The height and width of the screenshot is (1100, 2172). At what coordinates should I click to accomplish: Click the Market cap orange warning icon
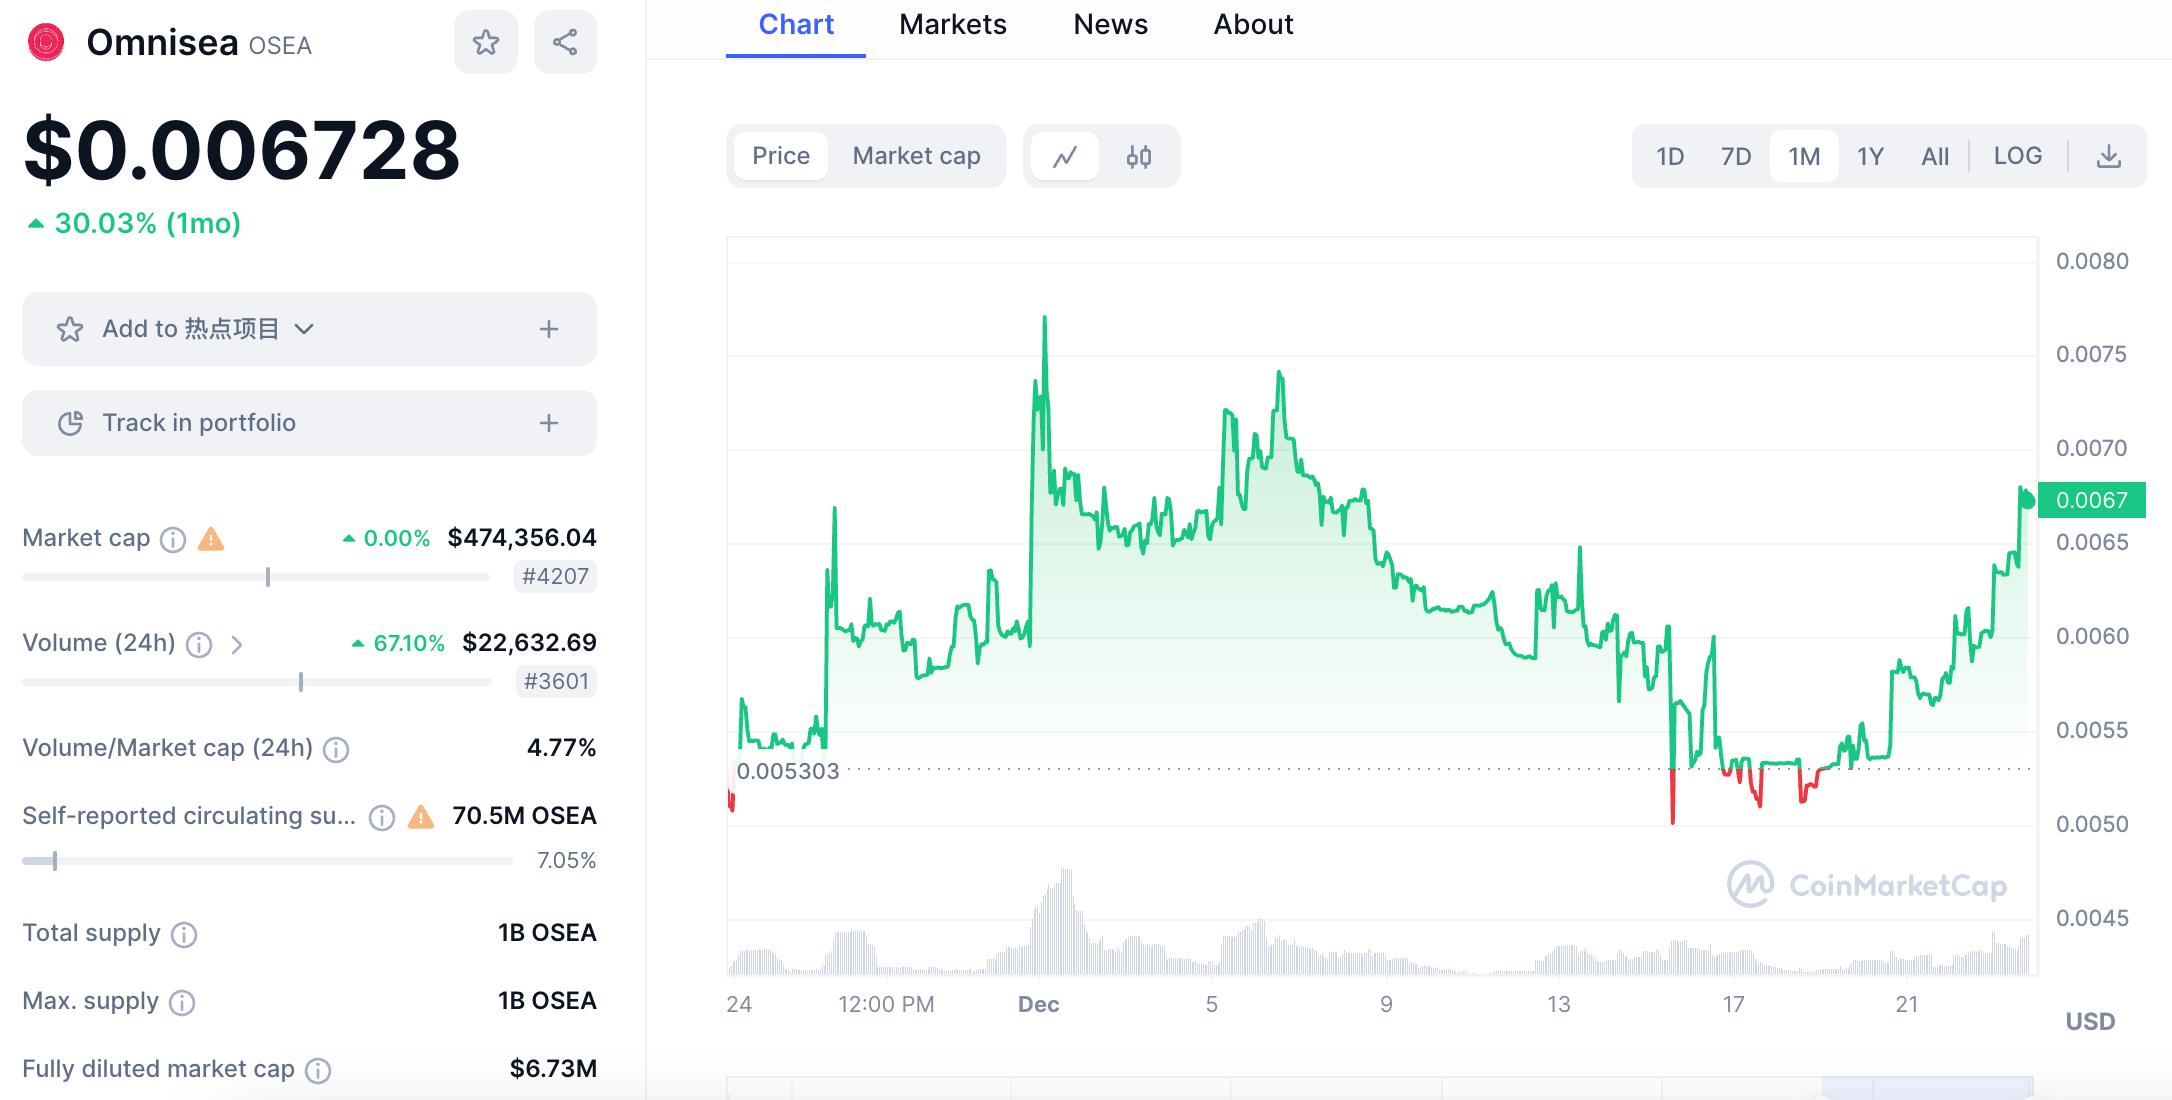[x=211, y=539]
